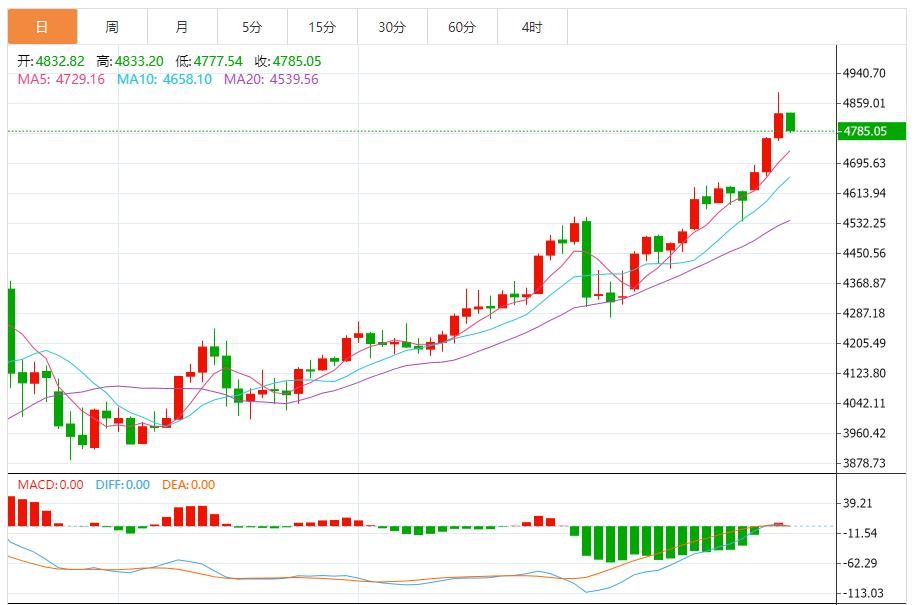
Task: Click the latest green candlestick at far right
Action: tap(791, 122)
